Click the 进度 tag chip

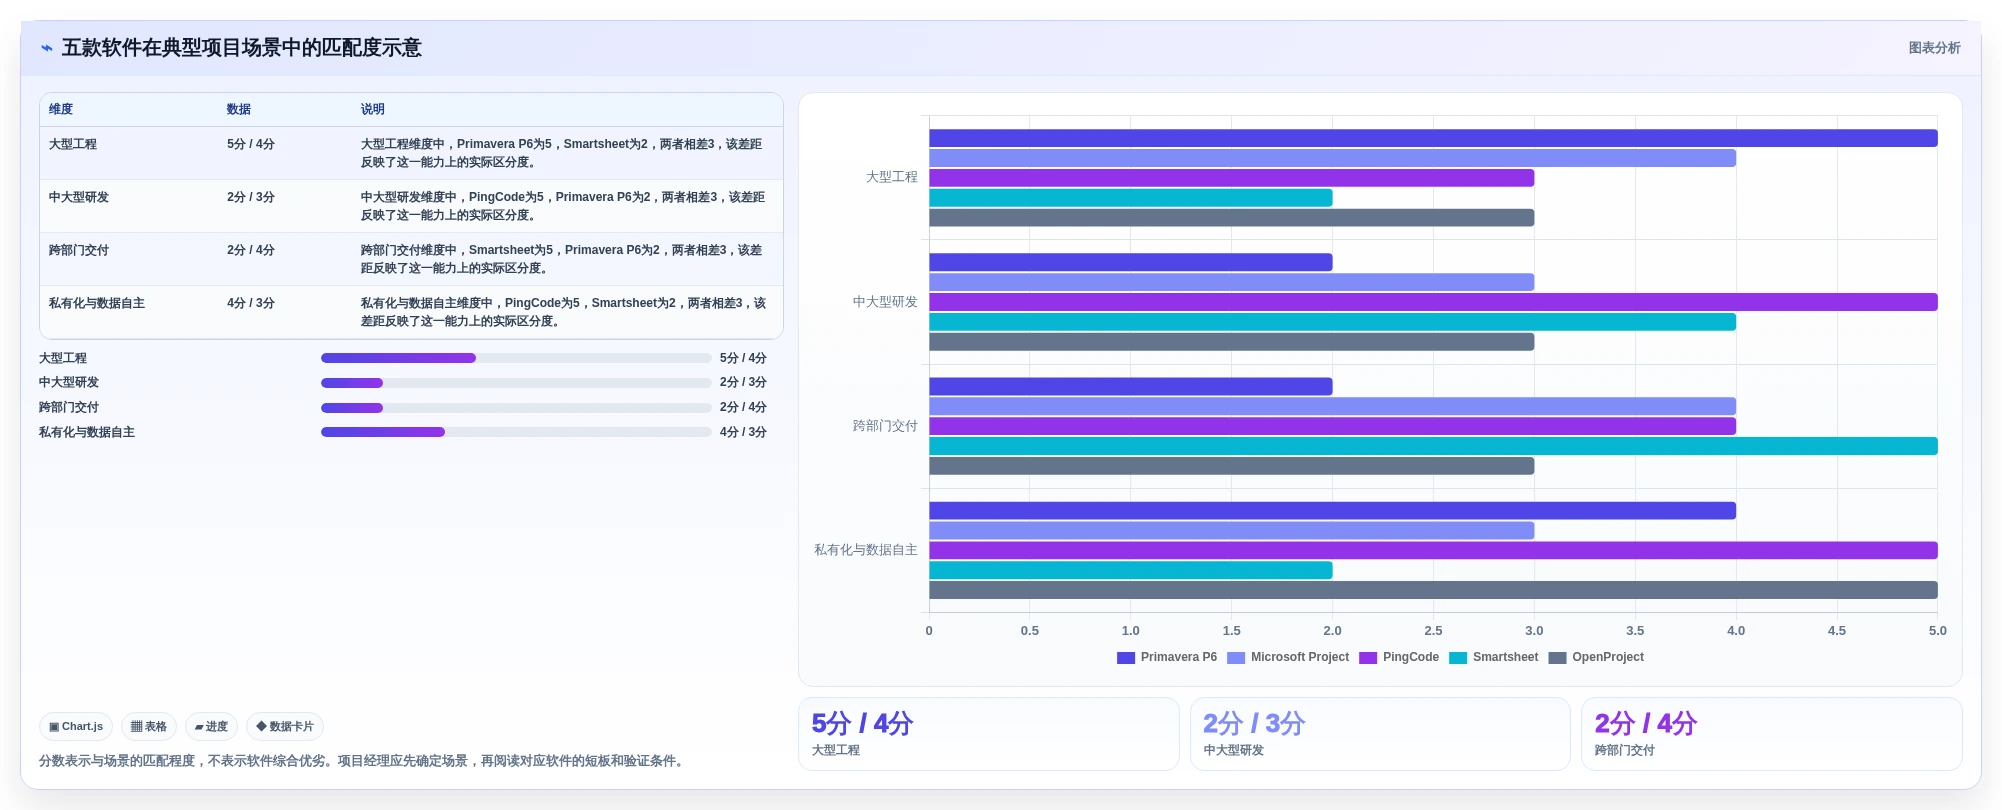[x=211, y=727]
